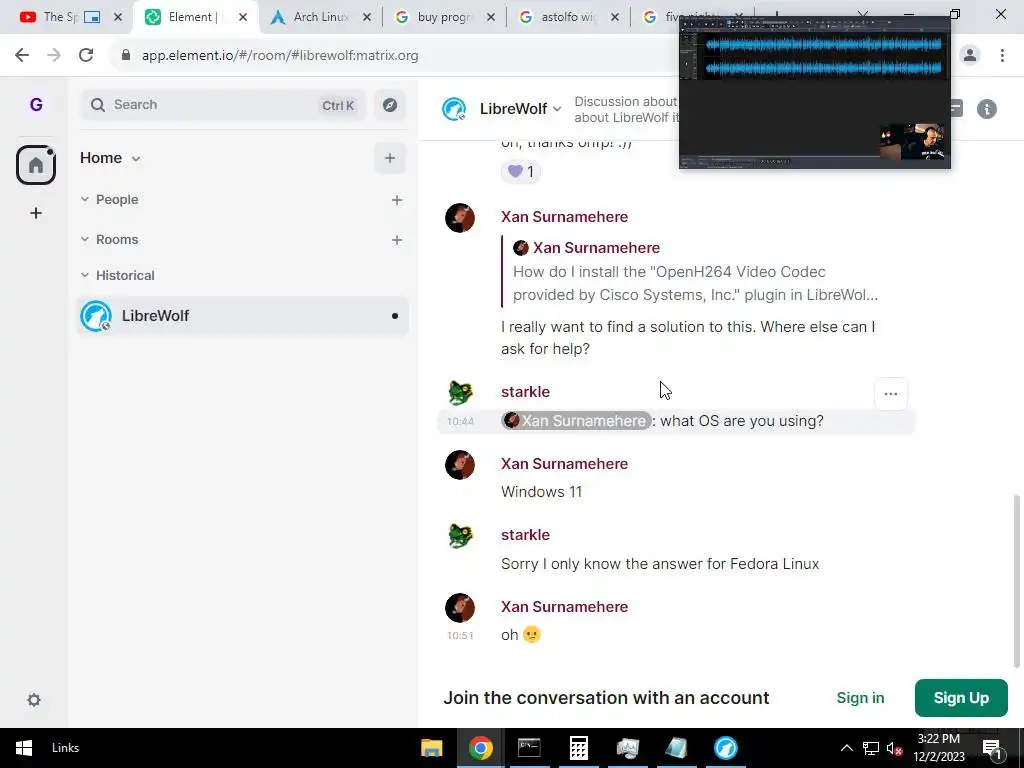Image resolution: width=1024 pixels, height=768 pixels.
Task: Open Windows Start menu
Action: (24, 748)
